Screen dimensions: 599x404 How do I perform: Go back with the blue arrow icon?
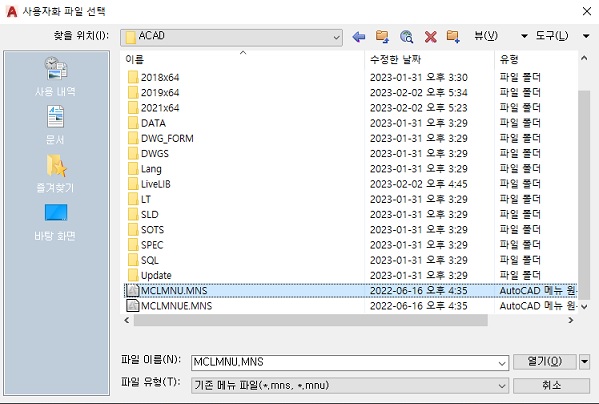coord(359,37)
